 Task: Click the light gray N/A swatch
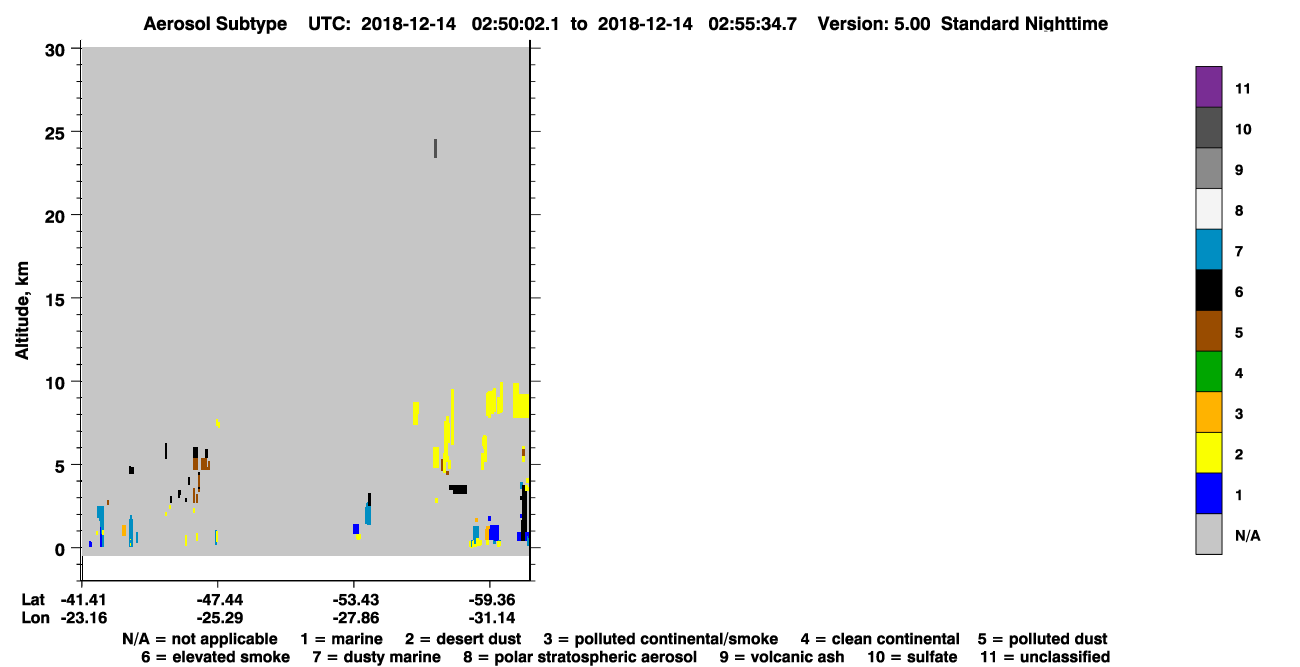pos(1209,534)
